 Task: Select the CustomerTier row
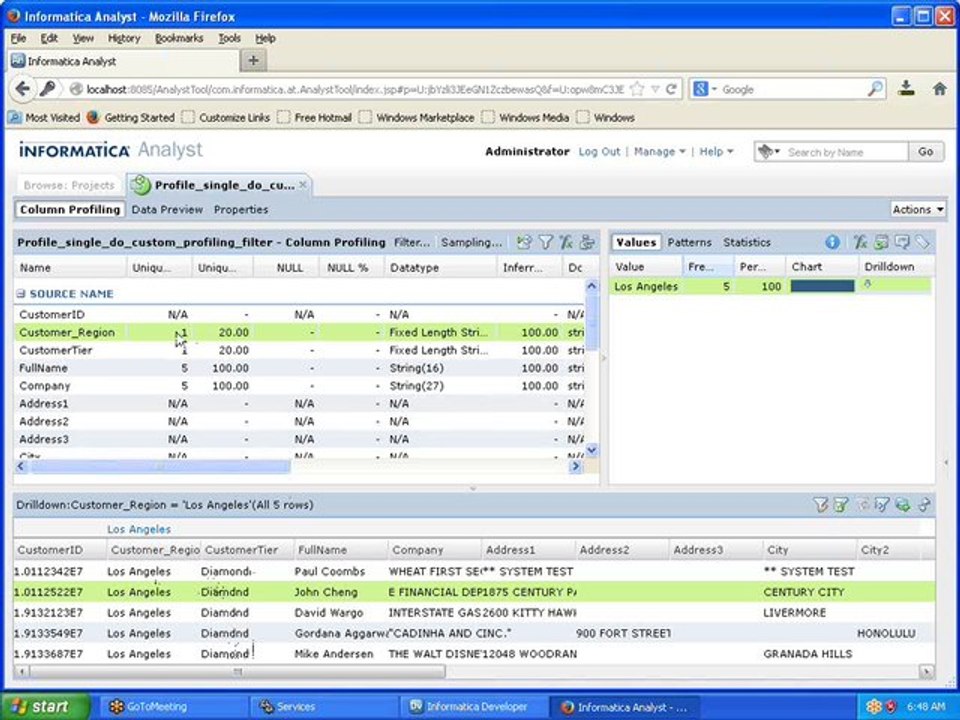pyautogui.click(x=300, y=350)
